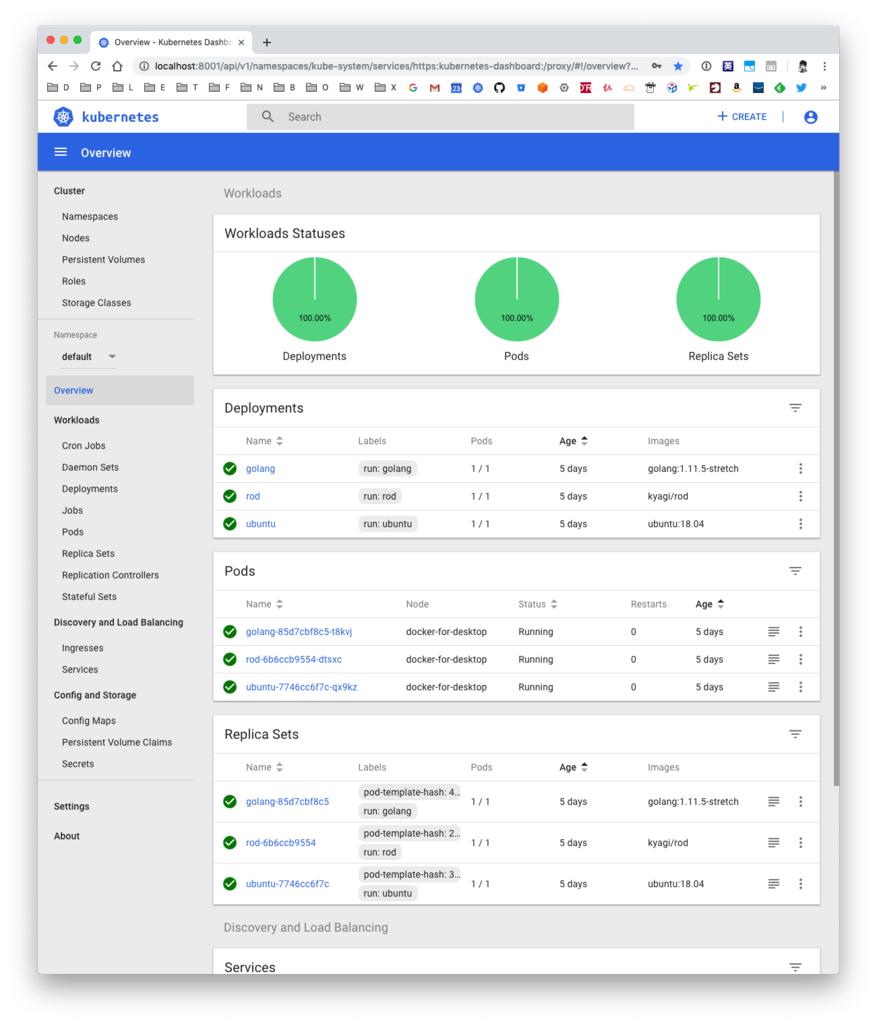The image size is (877, 1024).
Task: Click the Pods pie chart
Action: click(517, 298)
